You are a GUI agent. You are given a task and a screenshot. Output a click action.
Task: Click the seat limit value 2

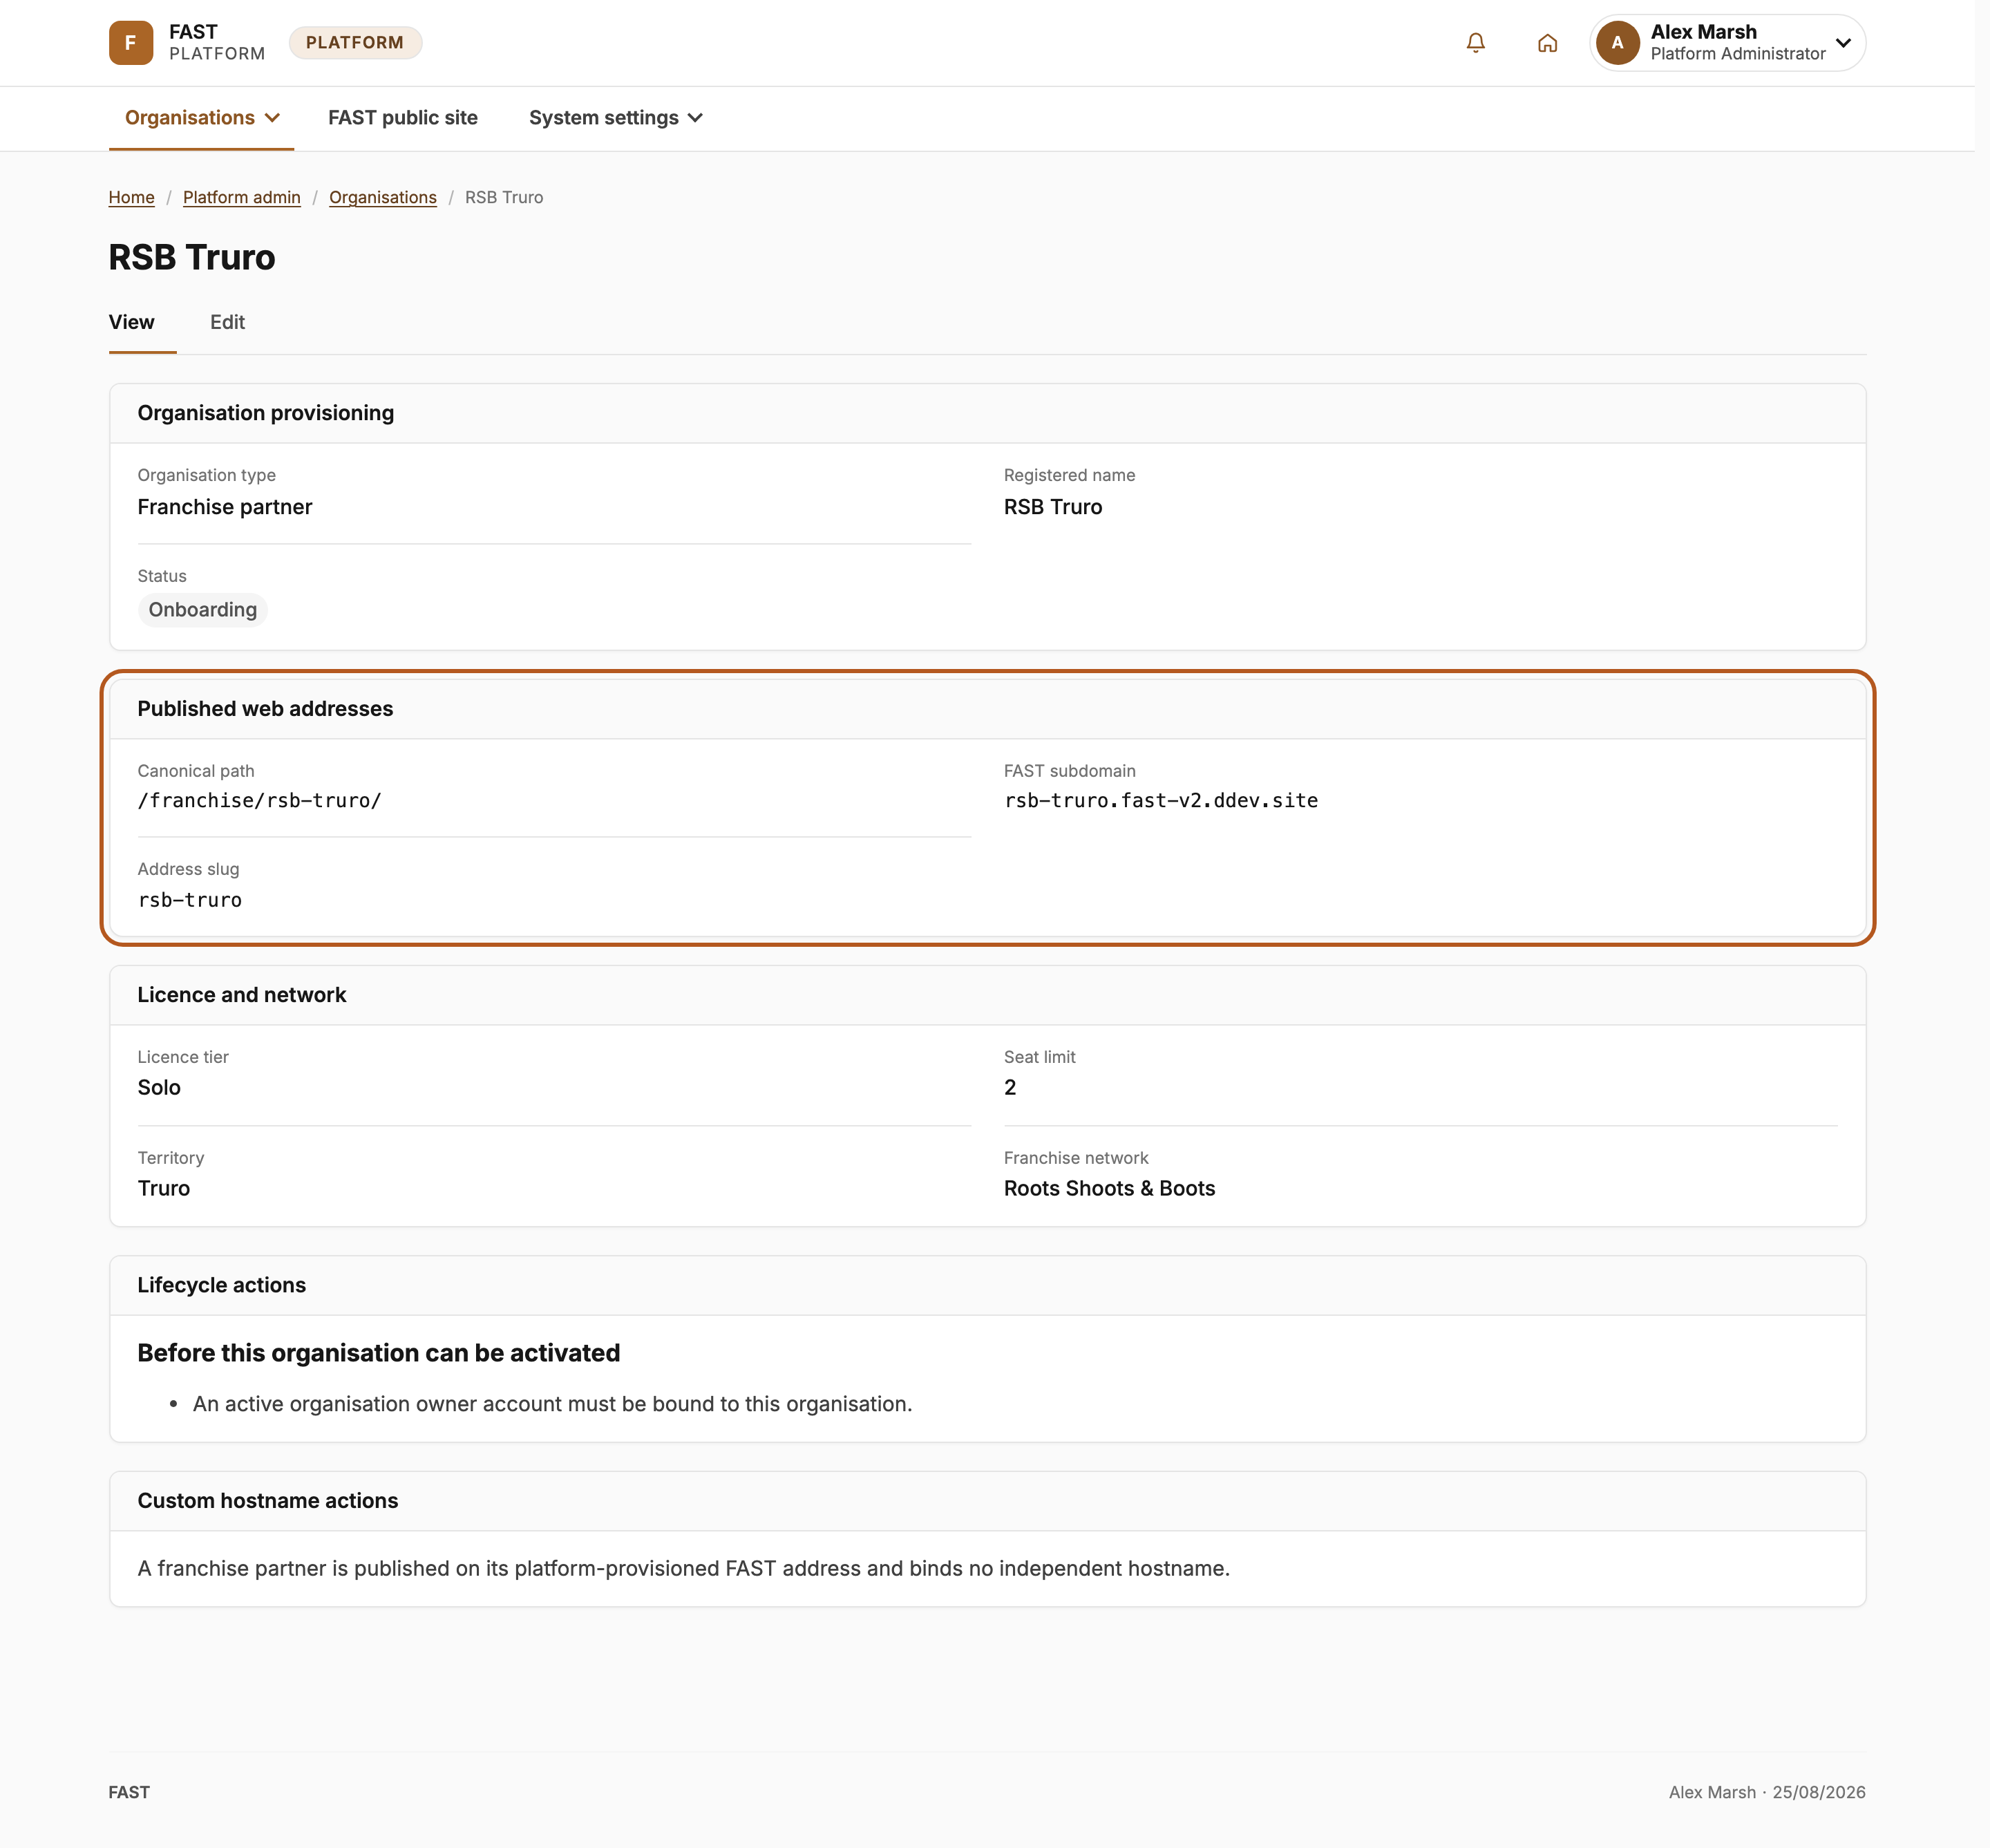(1010, 1088)
